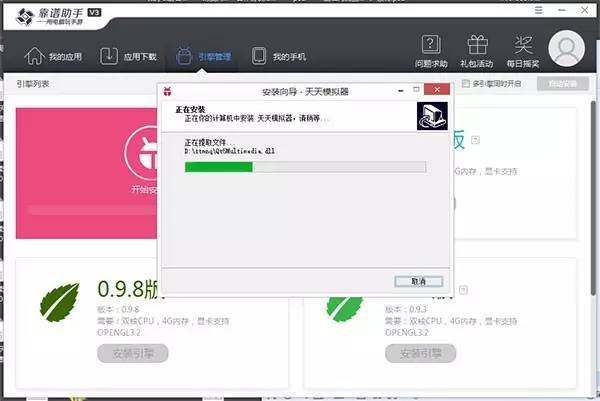Maximize the 安装向导 dialog
Screen dimensions: 600x401
point(416,90)
